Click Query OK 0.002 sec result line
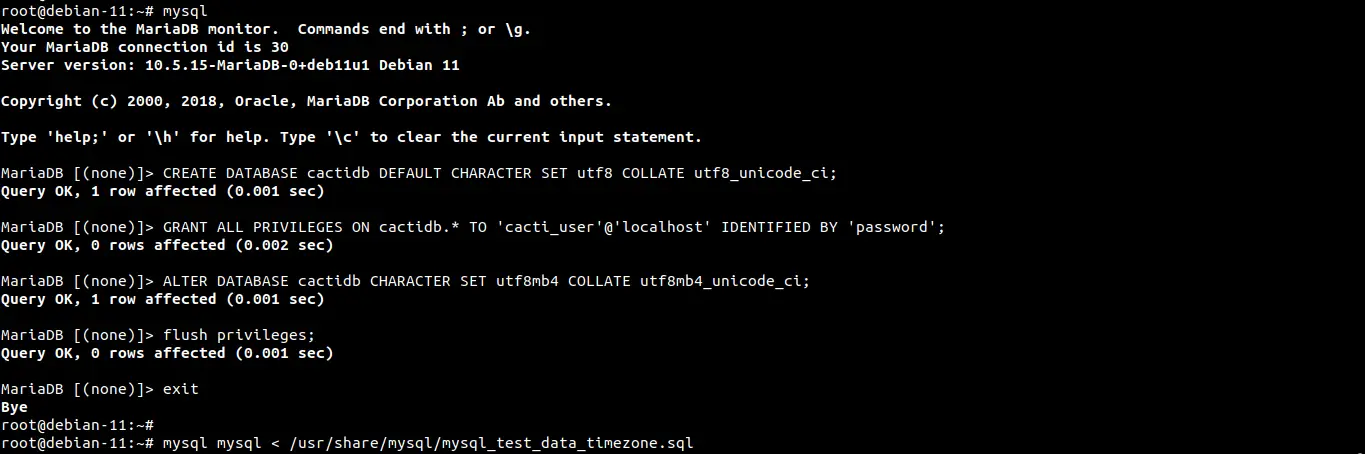1365x454 pixels. pos(166,245)
